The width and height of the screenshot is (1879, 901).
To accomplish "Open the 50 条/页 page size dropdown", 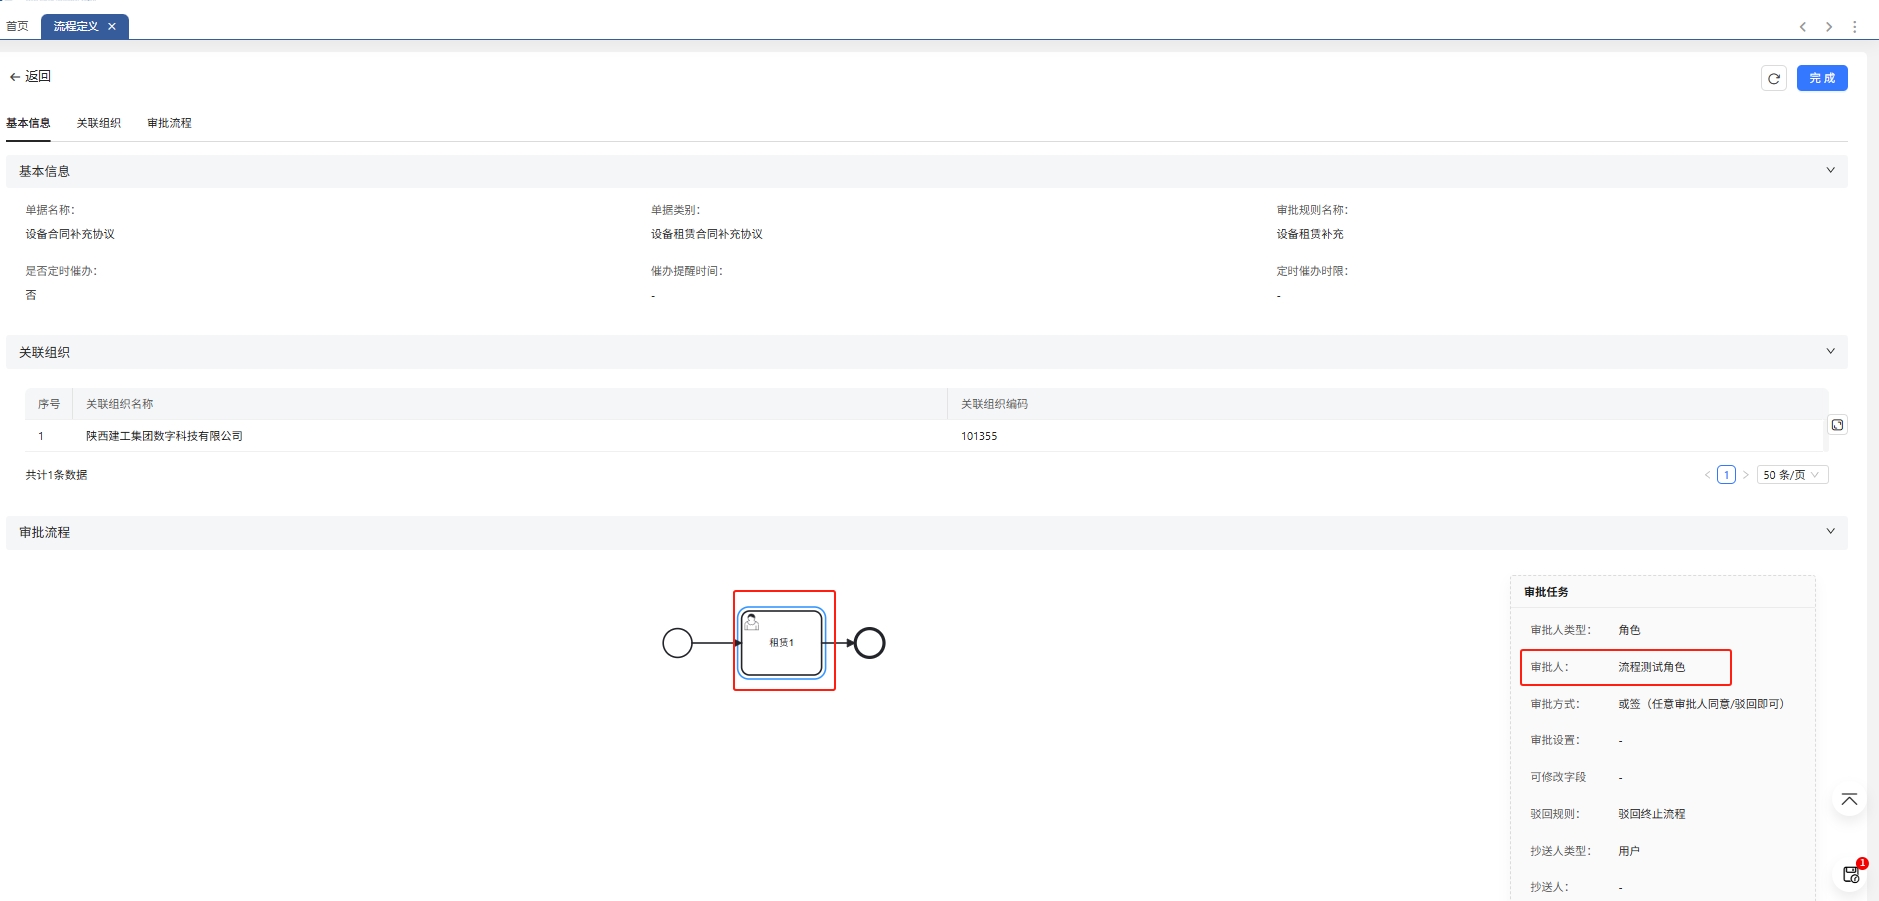I will point(1791,475).
